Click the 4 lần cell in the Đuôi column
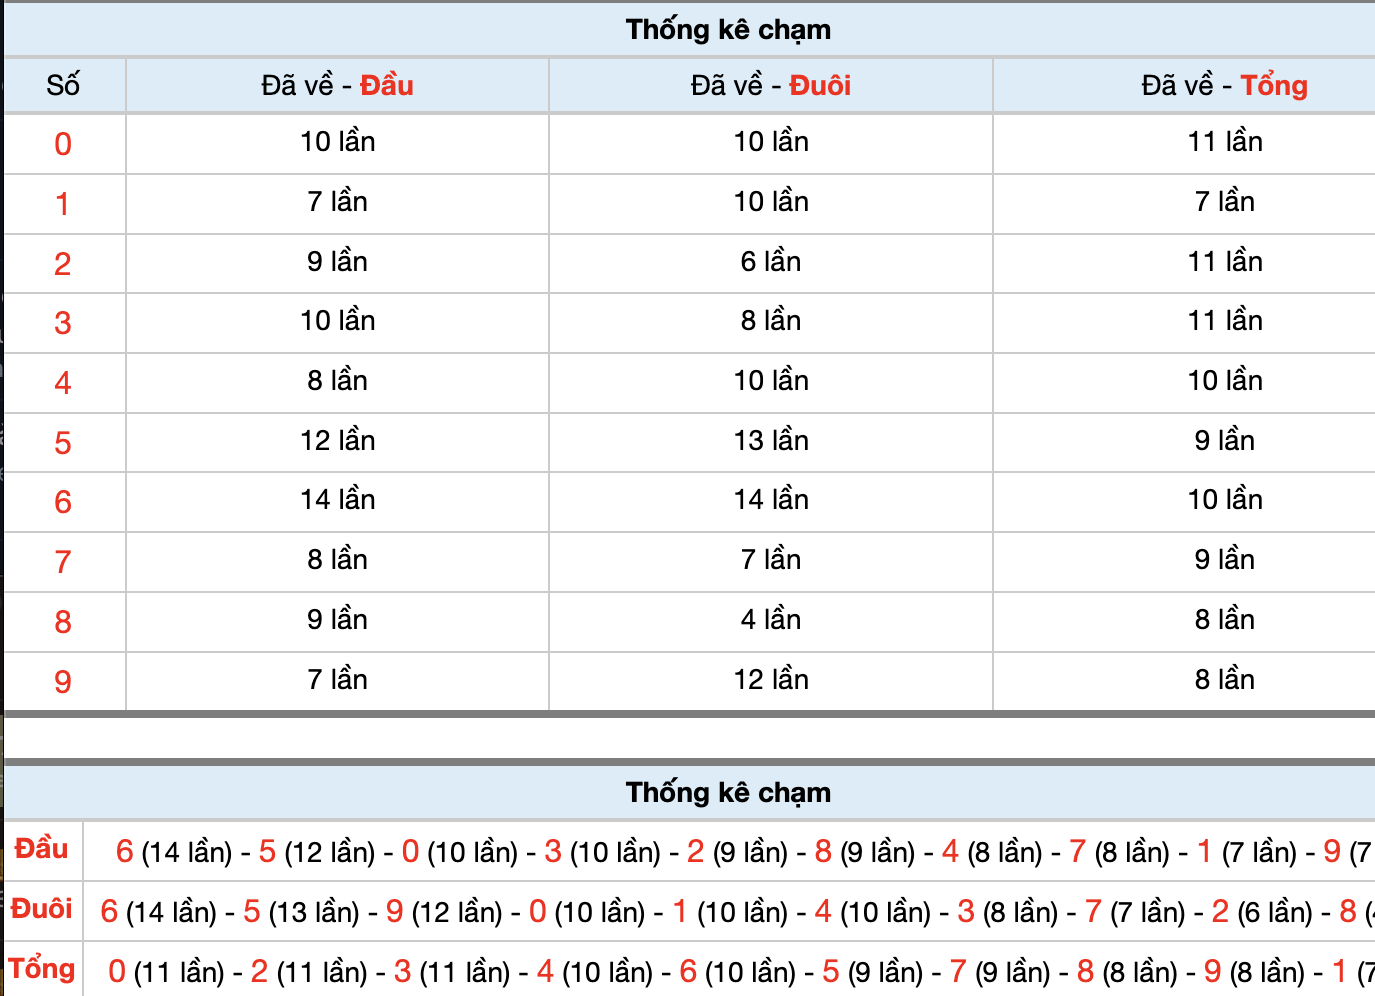 click(770, 620)
